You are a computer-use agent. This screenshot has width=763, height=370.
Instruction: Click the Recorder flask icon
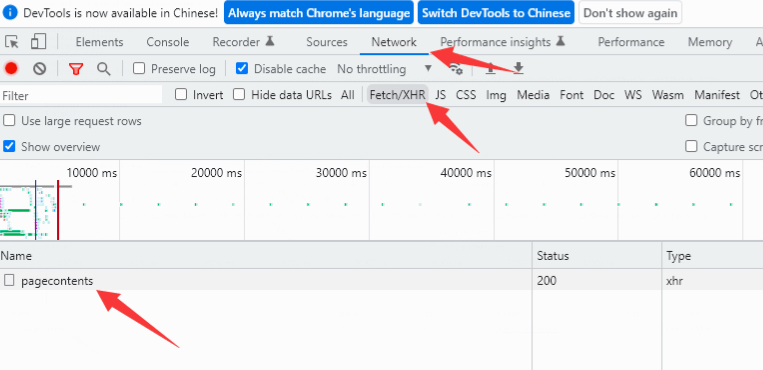[270, 41]
